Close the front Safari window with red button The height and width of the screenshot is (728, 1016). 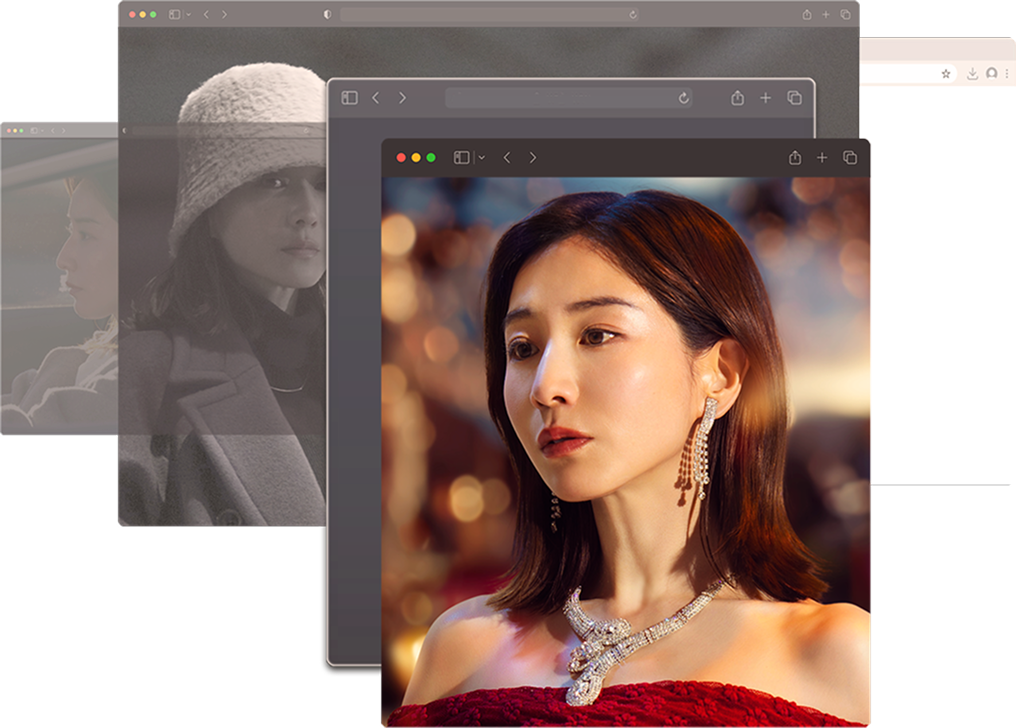coord(401,157)
